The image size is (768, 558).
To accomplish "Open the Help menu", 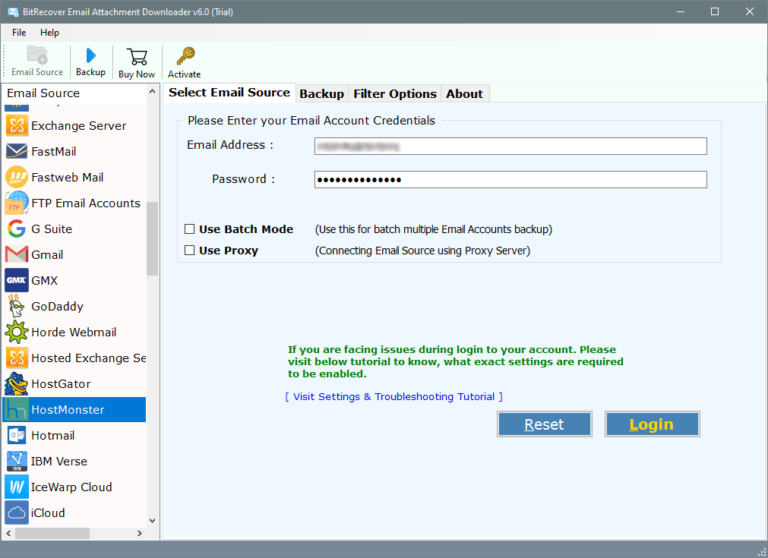I will (x=49, y=32).
